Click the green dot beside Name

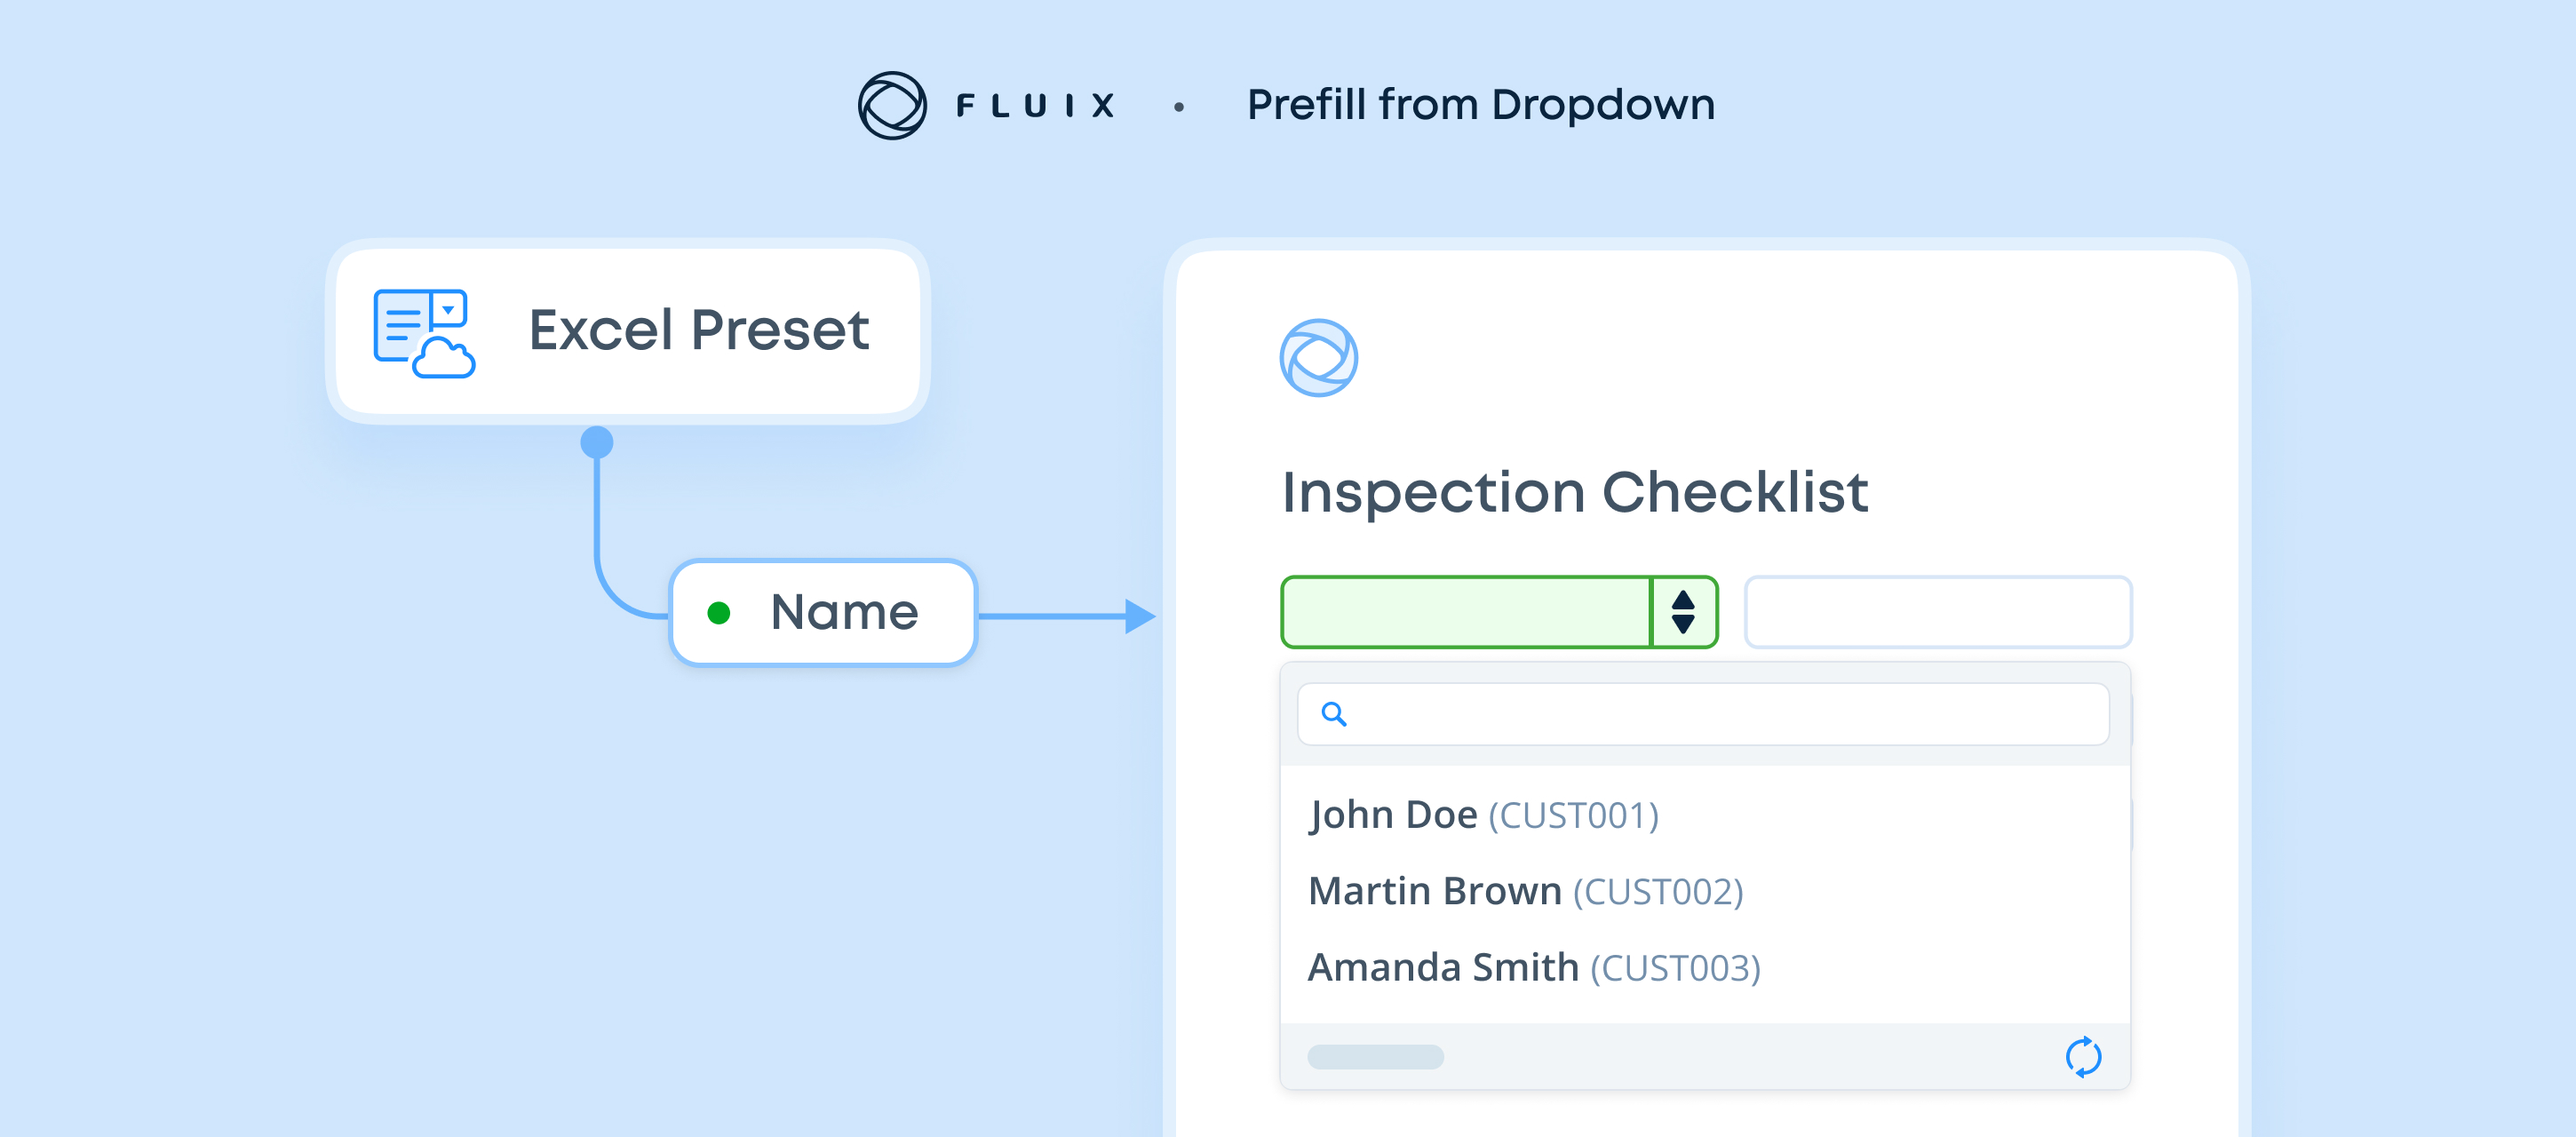click(718, 613)
